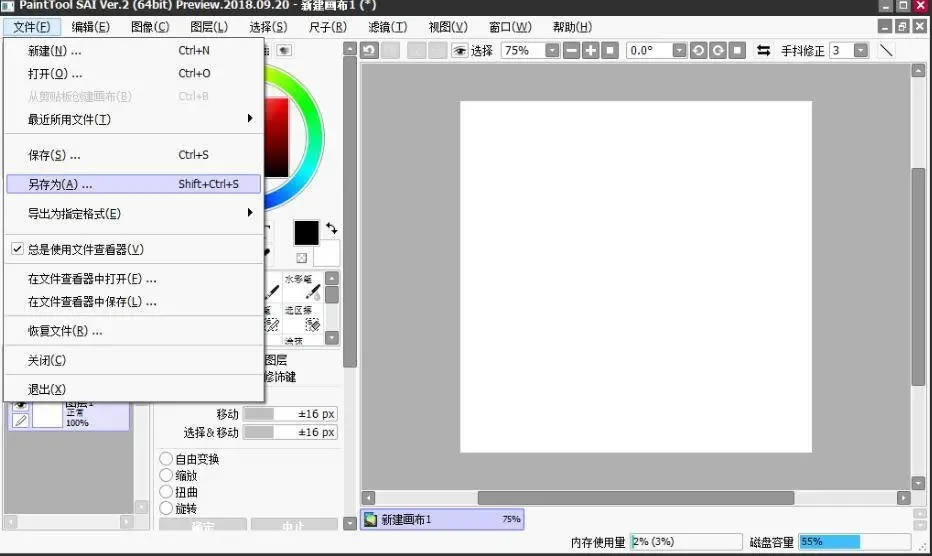932x556 pixels.
Task: Rotate canvas counterclockwise icon
Action: click(x=698, y=51)
